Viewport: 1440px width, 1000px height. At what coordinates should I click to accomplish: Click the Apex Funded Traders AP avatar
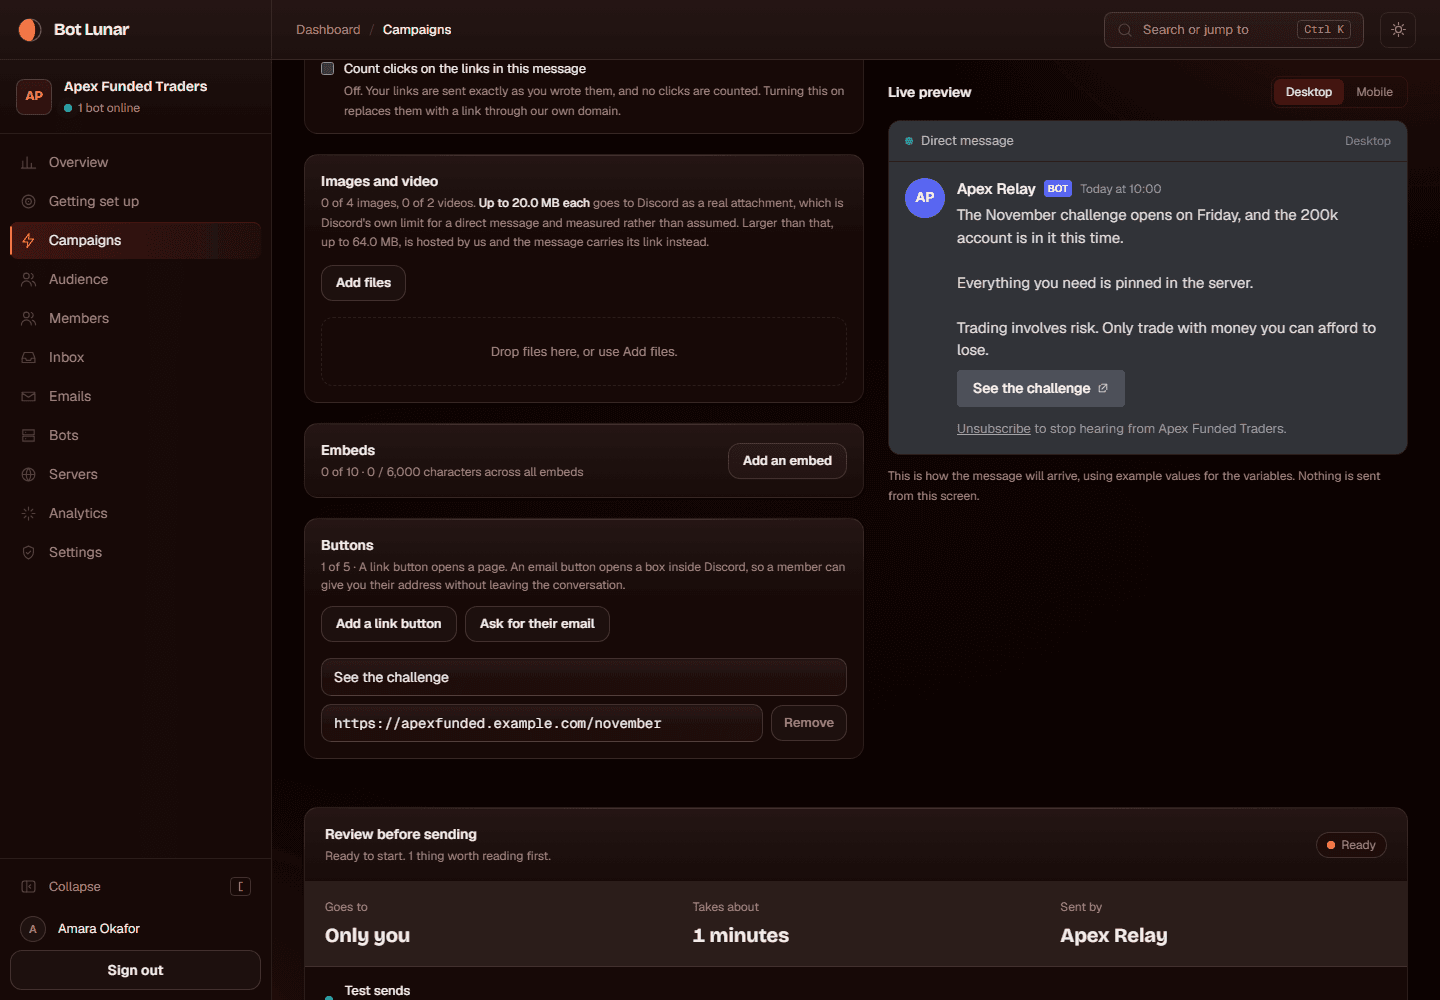pos(34,96)
